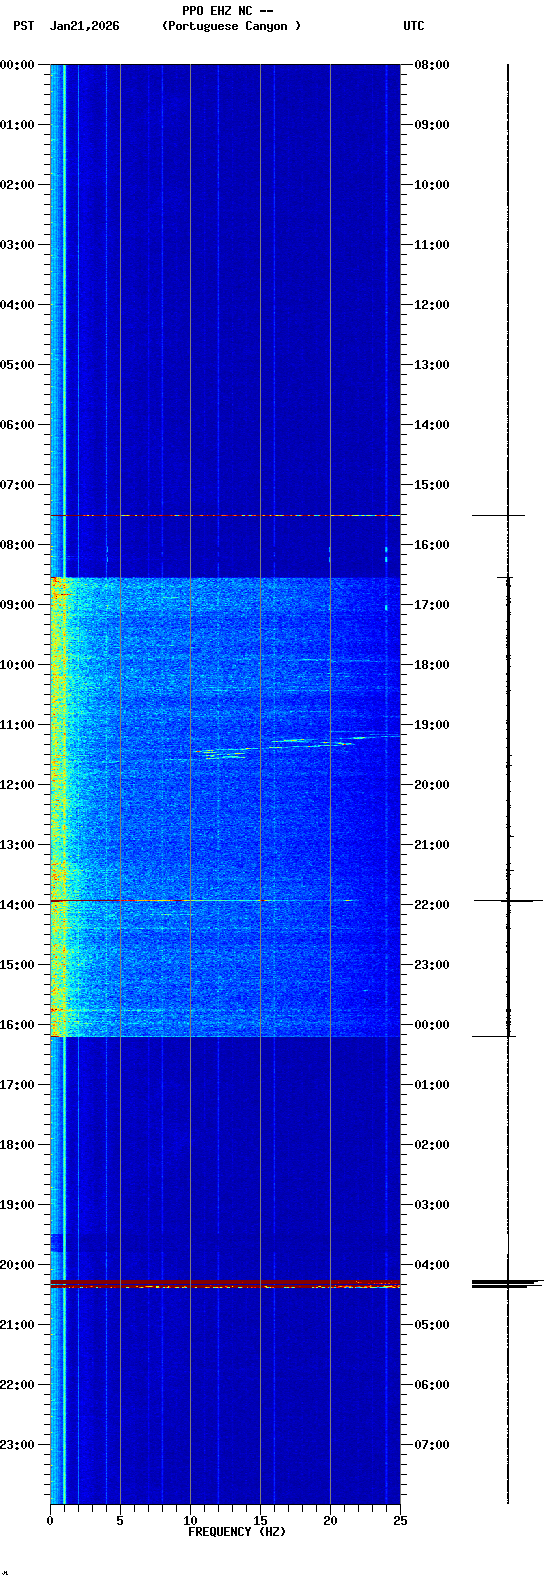
Task: Click "06:00" on the right UTC axis
Action: 432,1385
